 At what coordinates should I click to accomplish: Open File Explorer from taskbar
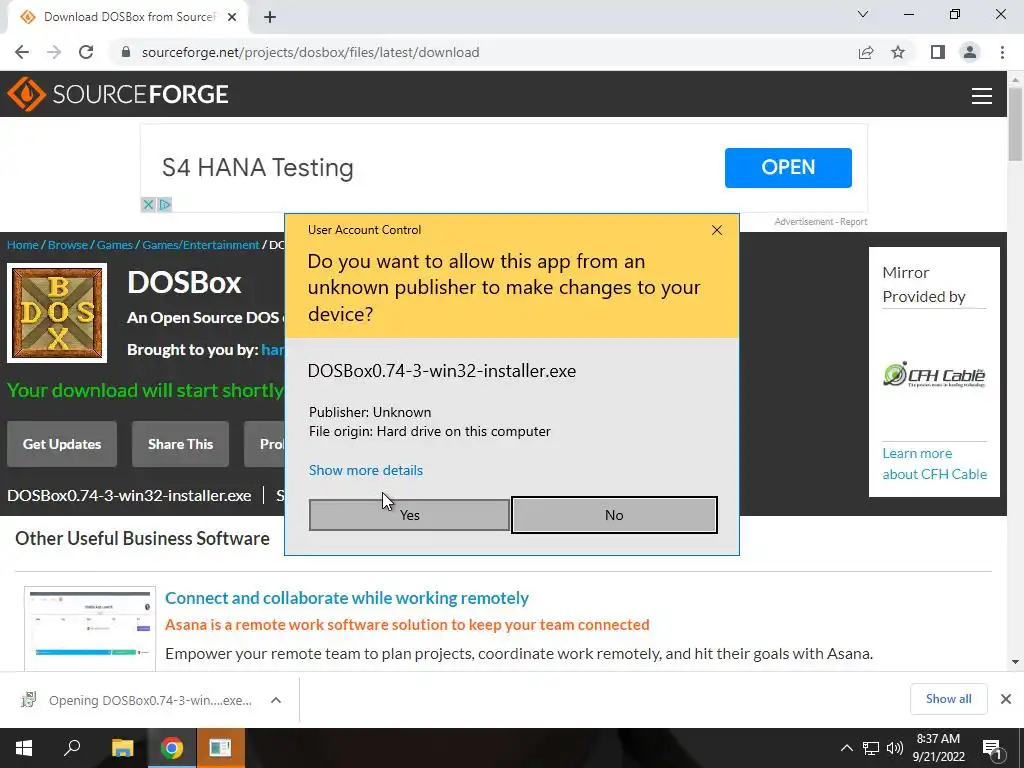pos(122,748)
